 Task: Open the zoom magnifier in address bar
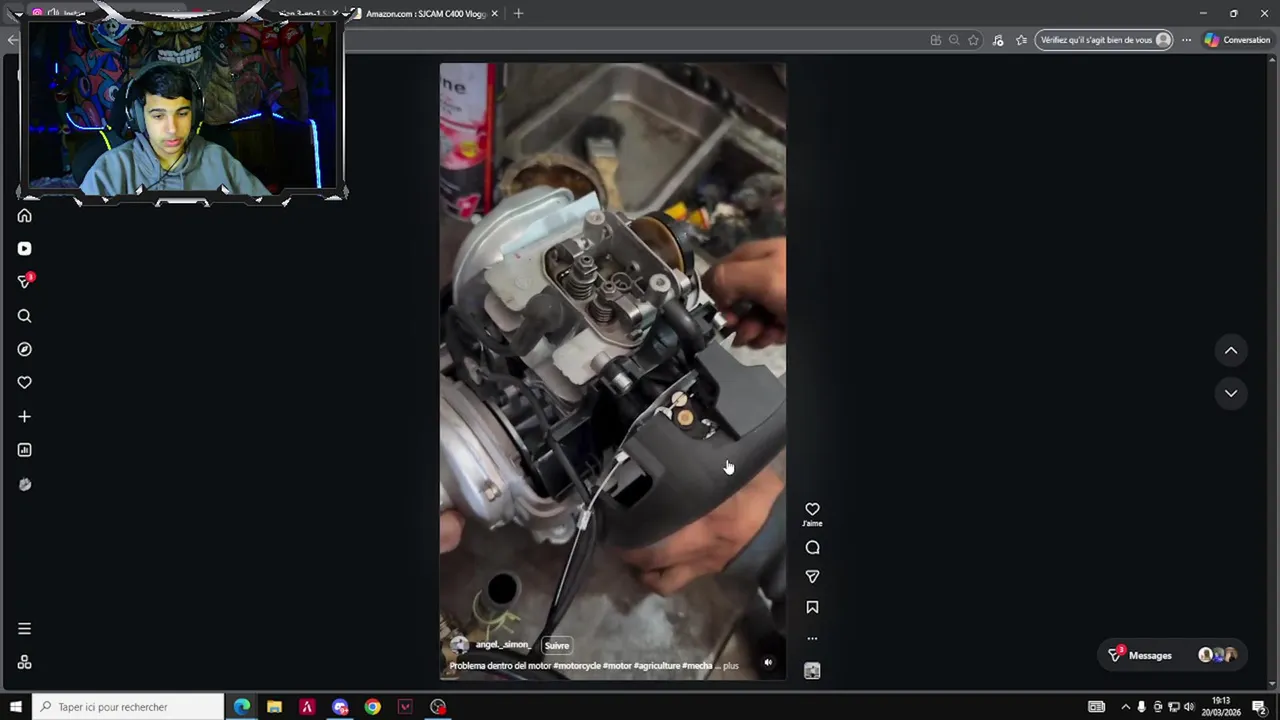[954, 40]
